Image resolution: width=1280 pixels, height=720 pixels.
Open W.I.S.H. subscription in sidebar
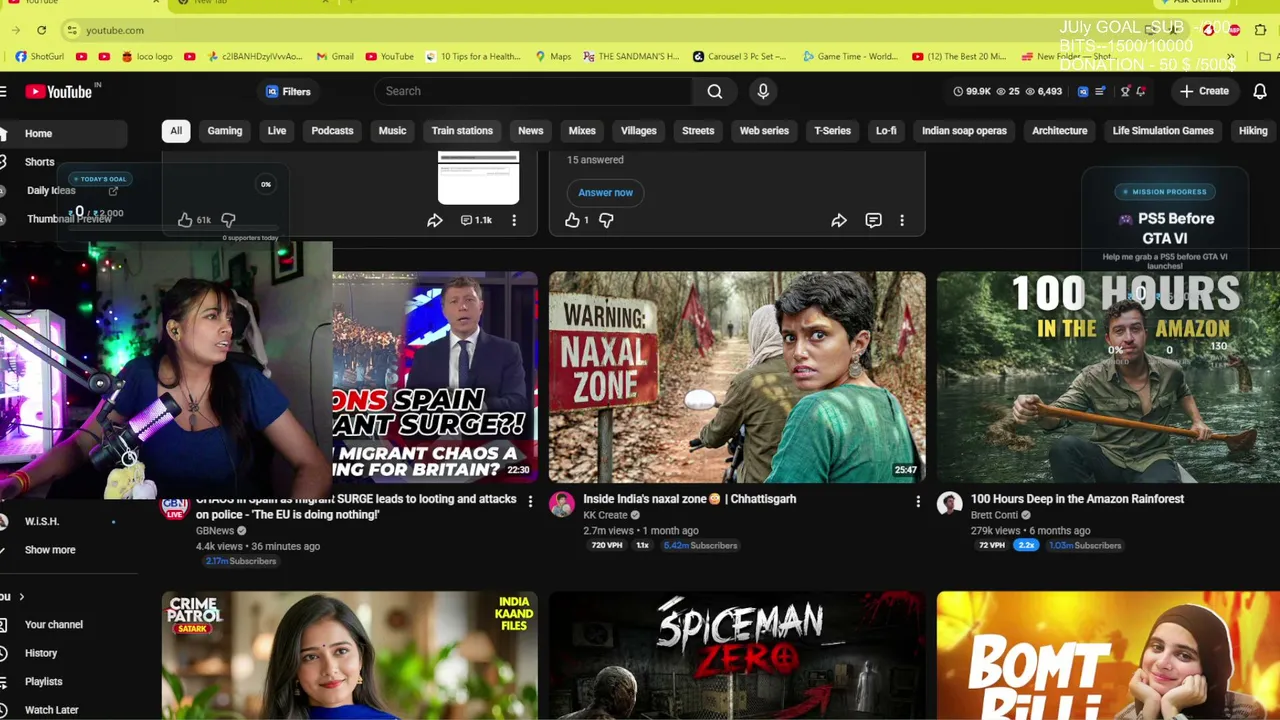(64, 522)
